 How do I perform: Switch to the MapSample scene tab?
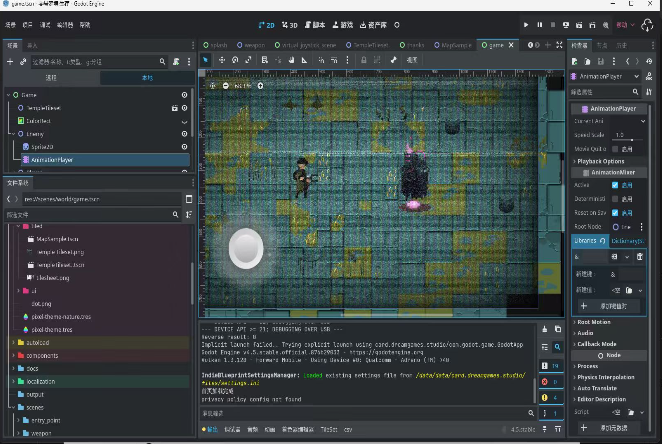point(453,45)
